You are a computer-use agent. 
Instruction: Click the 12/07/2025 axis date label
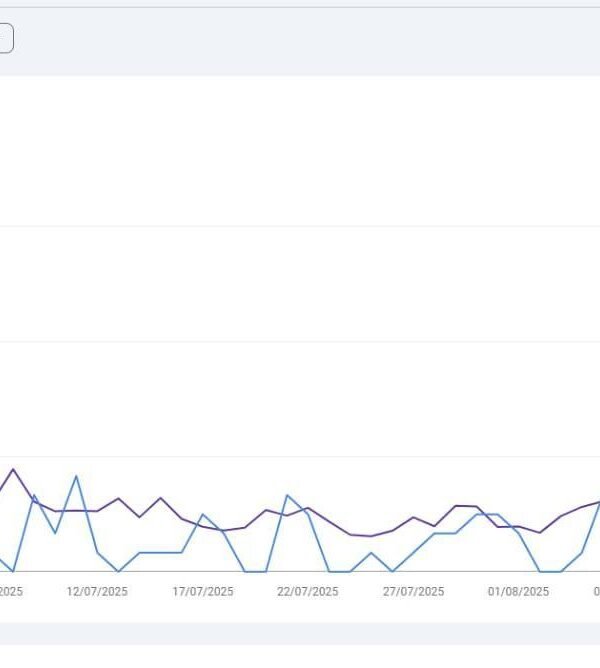[97, 592]
